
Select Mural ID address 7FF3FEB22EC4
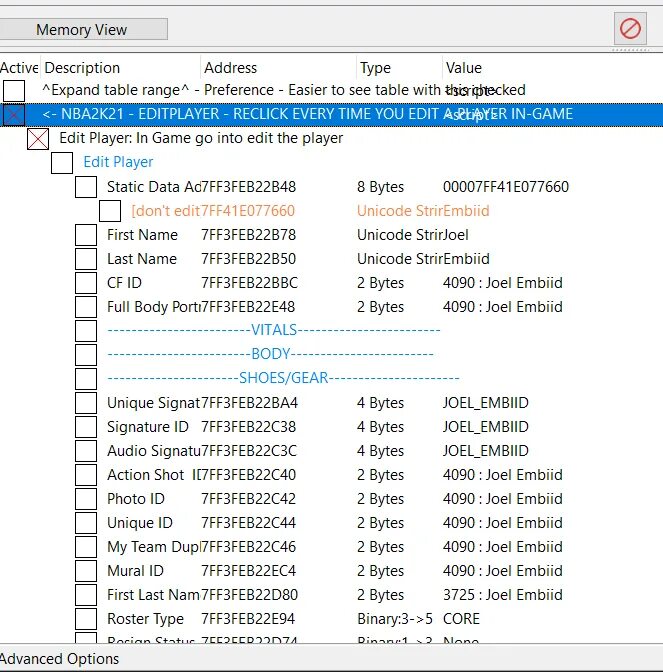pyautogui.click(x=248, y=571)
